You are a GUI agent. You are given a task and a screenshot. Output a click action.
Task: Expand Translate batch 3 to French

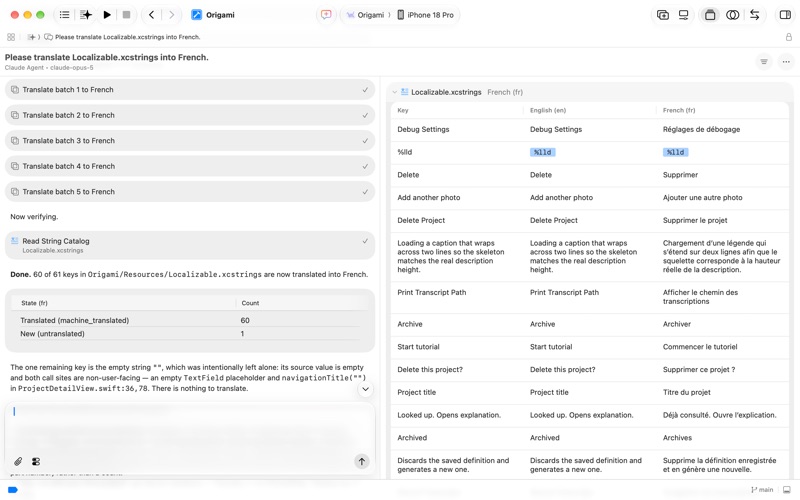tap(190, 140)
